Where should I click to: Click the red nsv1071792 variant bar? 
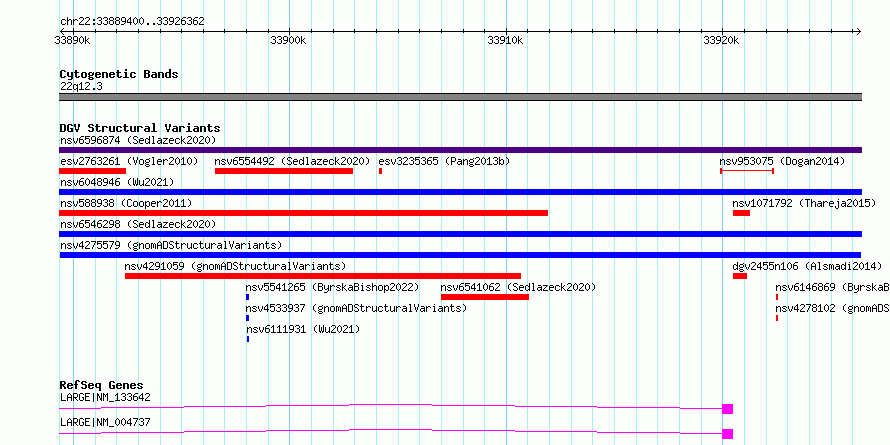[x=741, y=213]
